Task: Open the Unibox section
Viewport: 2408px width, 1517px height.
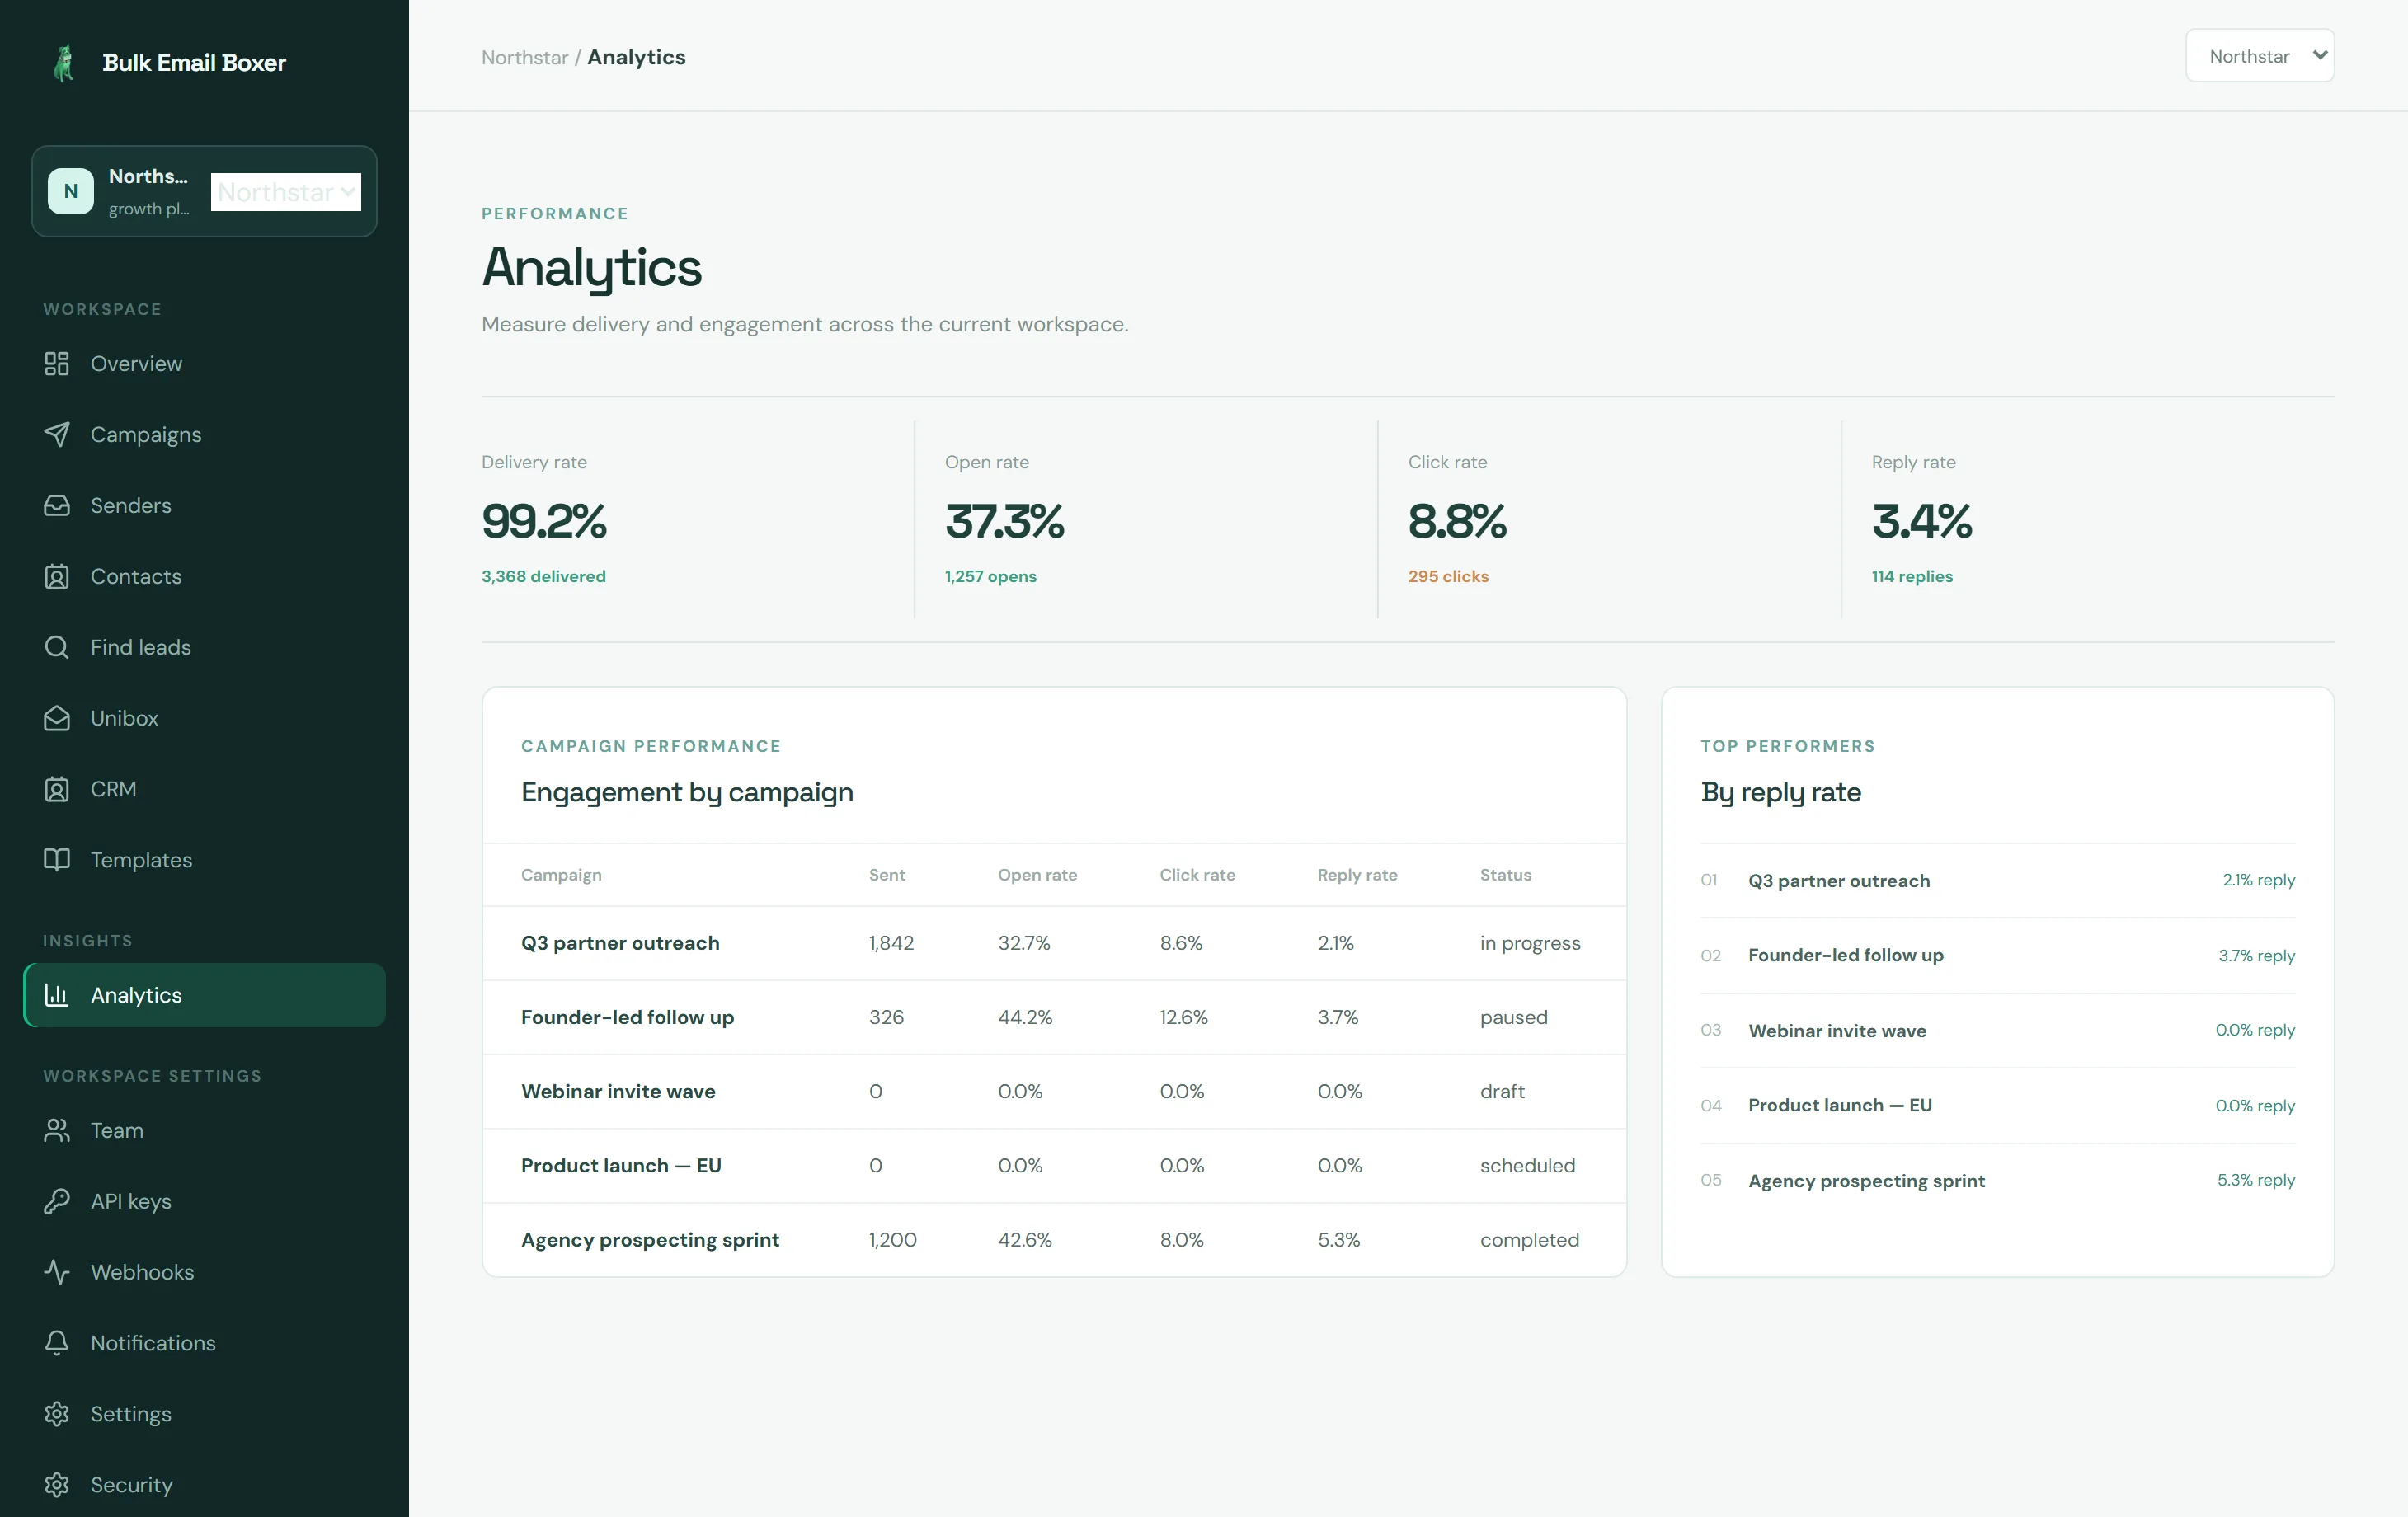Action: click(x=204, y=719)
